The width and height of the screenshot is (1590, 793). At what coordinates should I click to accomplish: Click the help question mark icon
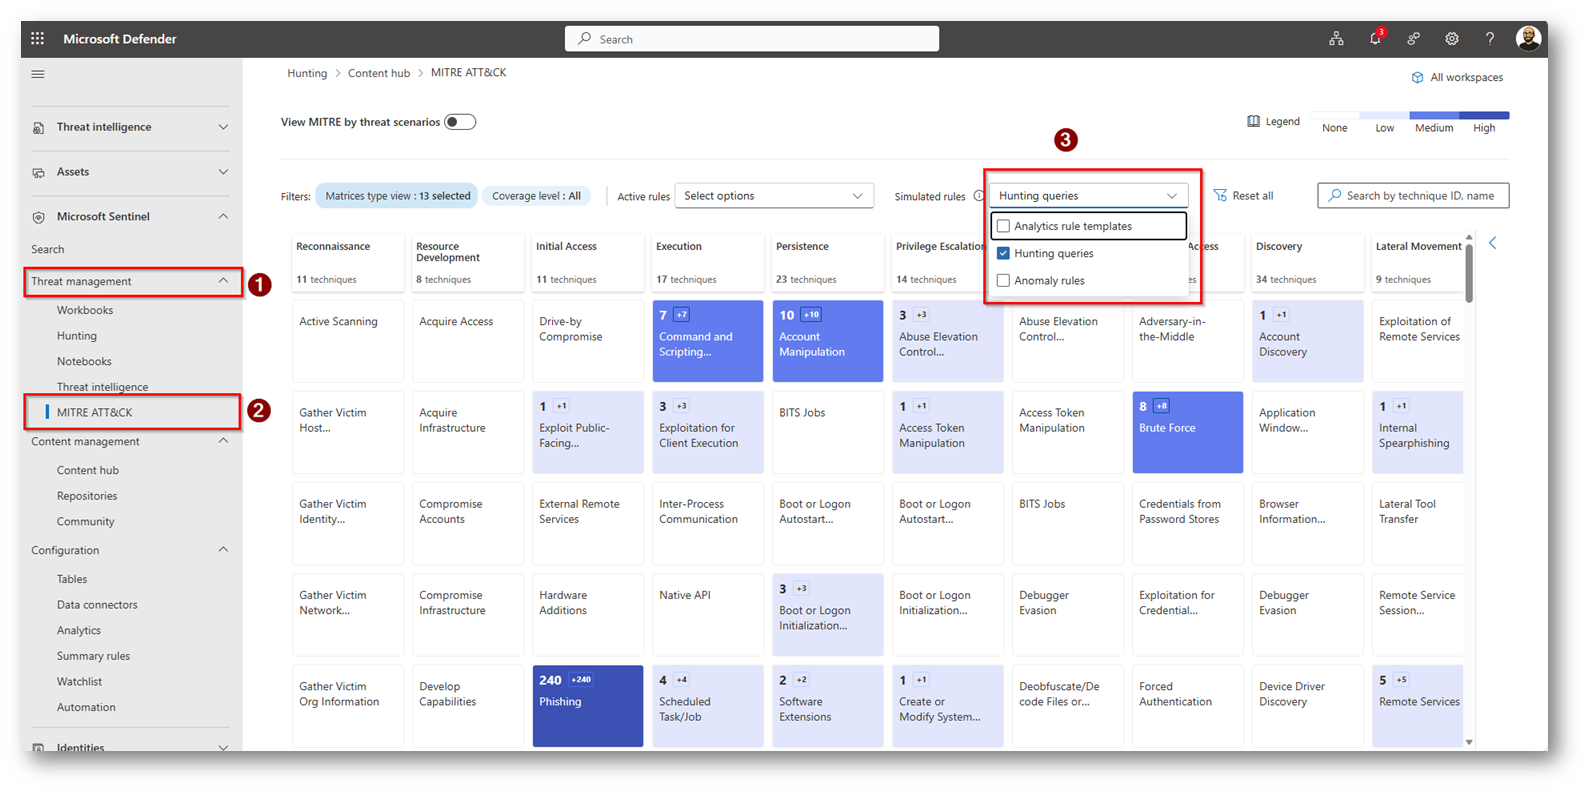click(1489, 39)
